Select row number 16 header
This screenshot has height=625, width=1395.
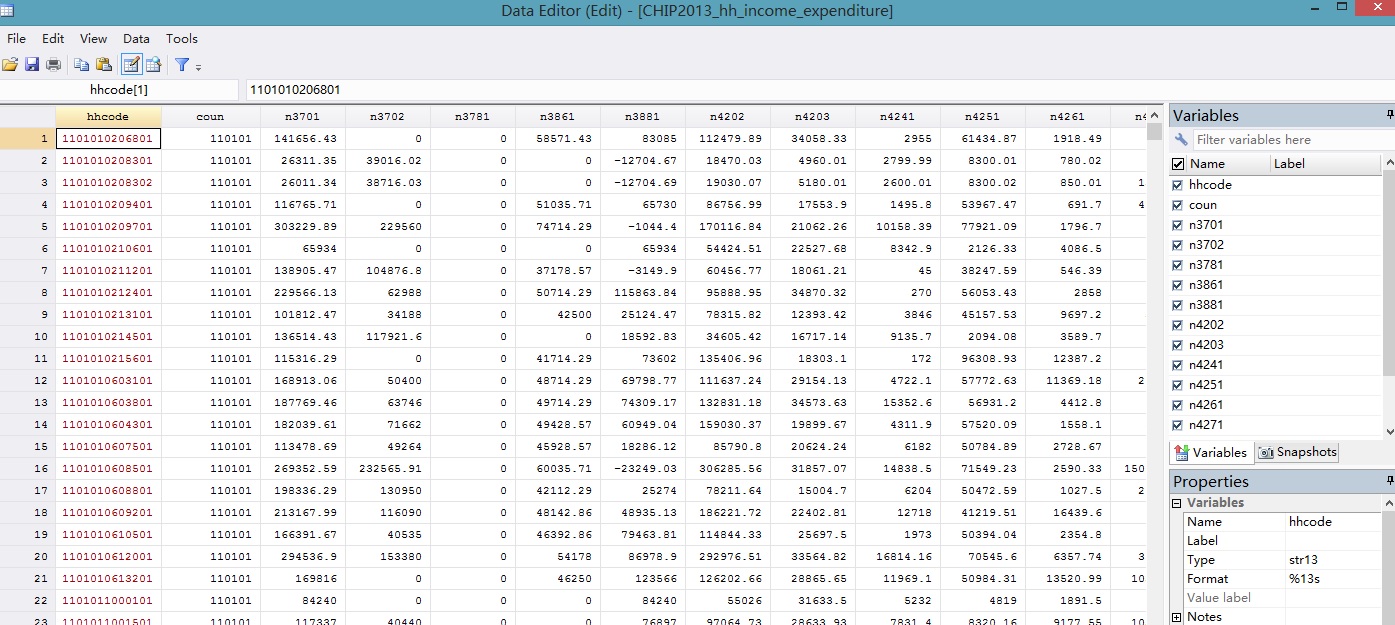[x=28, y=468]
